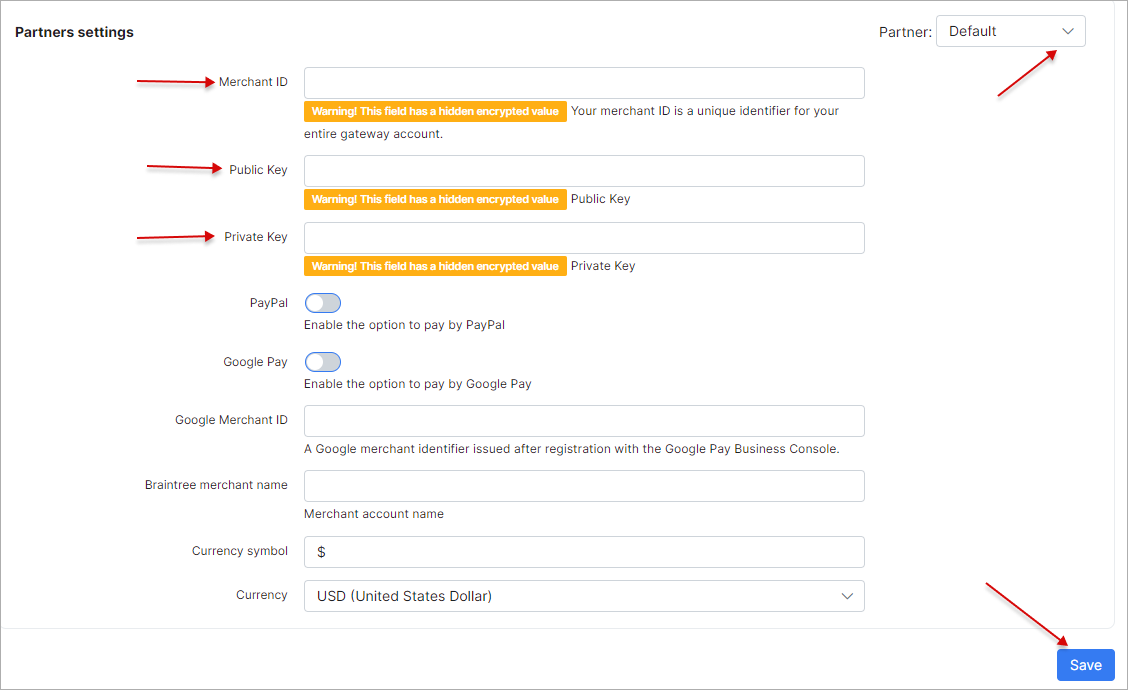The width and height of the screenshot is (1128, 690).
Task: Click the Currency symbol field containing $
Action: pyautogui.click(x=583, y=552)
